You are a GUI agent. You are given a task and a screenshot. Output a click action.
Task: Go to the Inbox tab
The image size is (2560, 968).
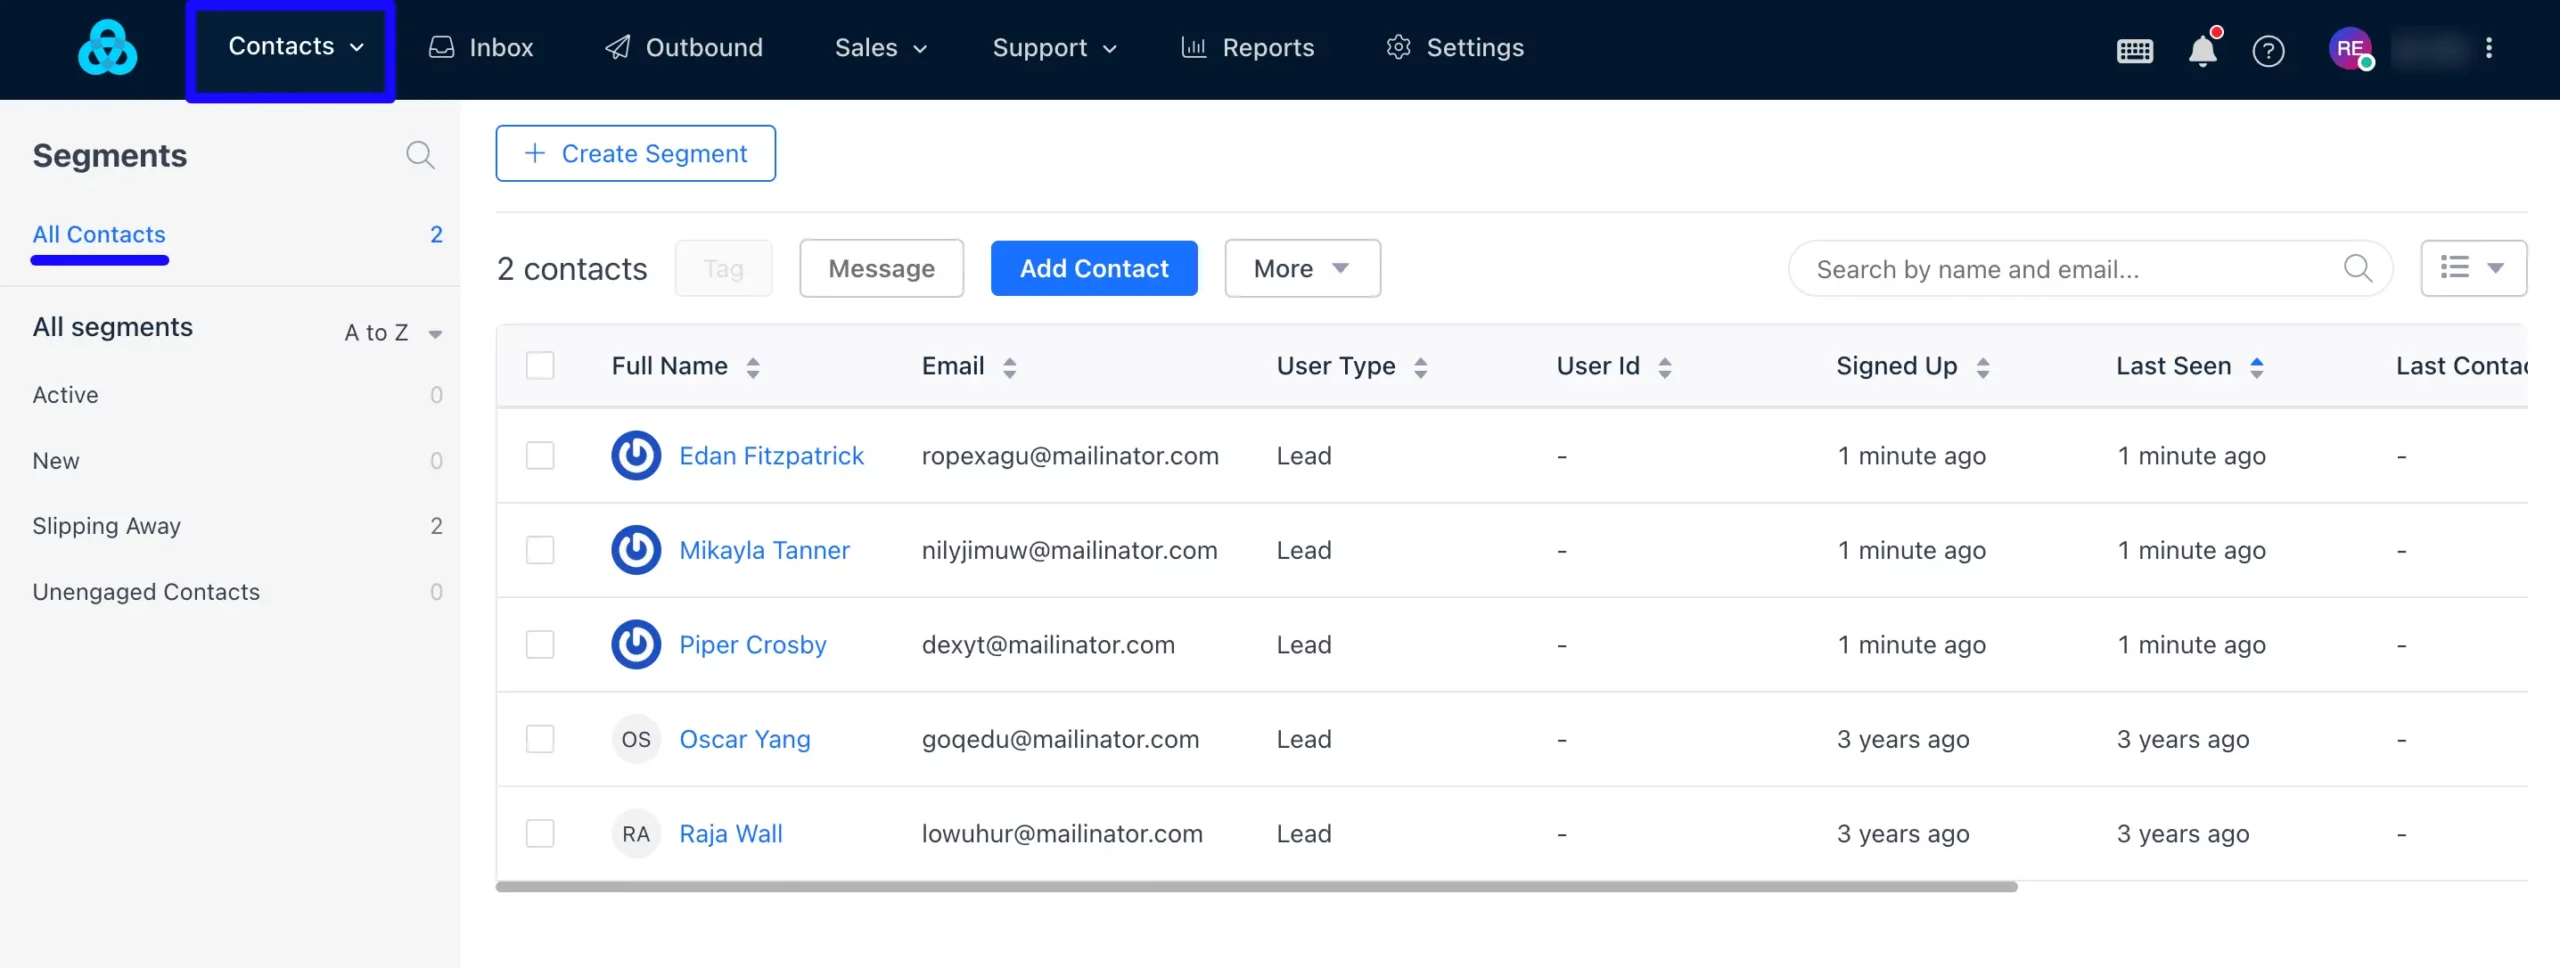(x=481, y=48)
